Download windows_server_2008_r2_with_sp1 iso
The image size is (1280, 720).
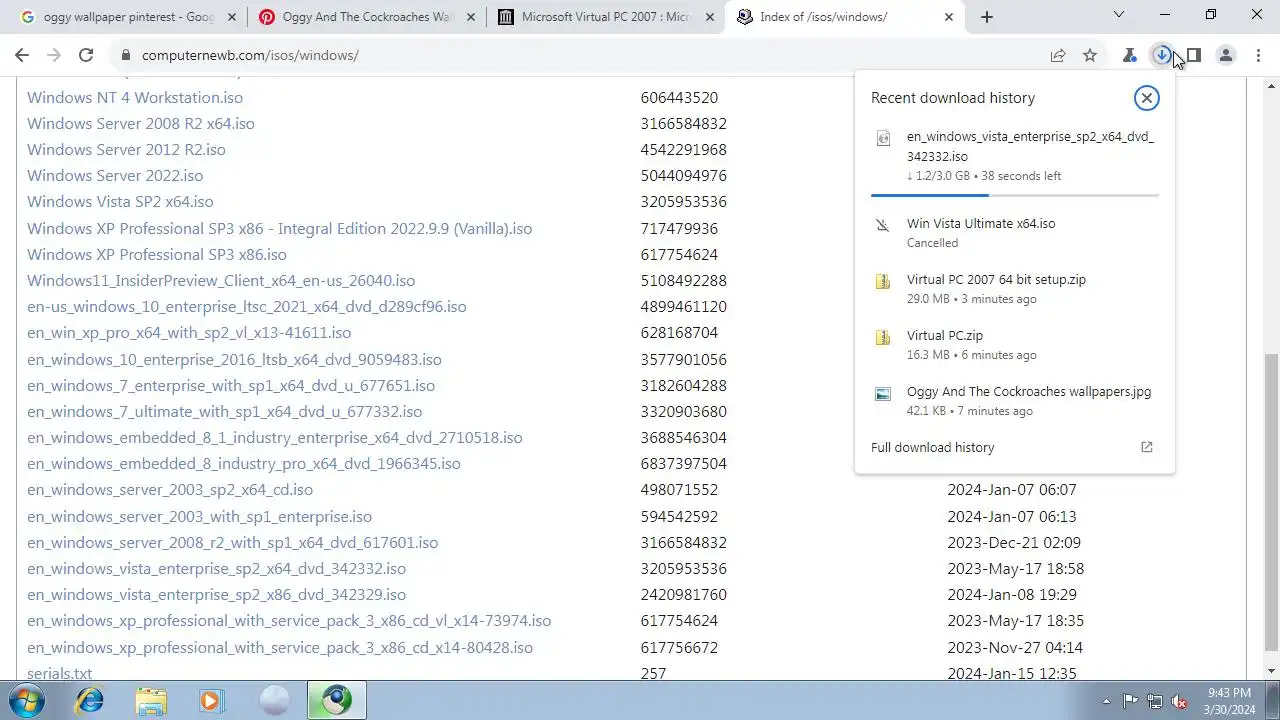tap(233, 542)
